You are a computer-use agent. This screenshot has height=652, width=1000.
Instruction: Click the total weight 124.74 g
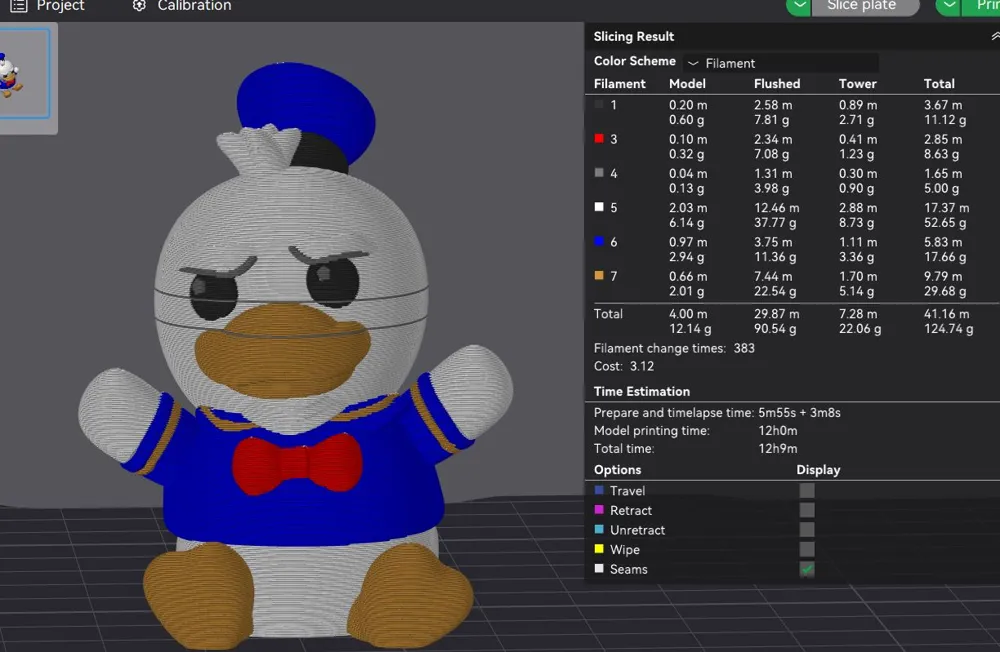pos(948,329)
